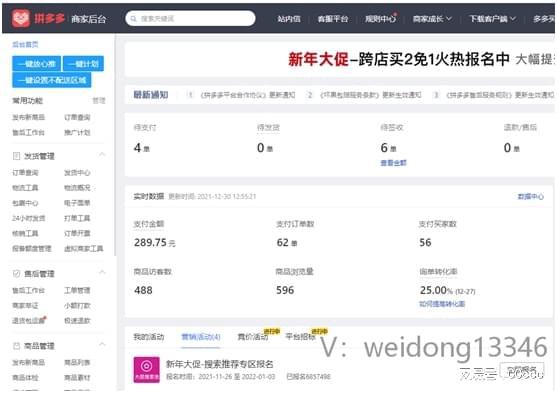Open 订单查询 under 常用功能
The height and width of the screenshot is (393, 557).
click(77, 117)
